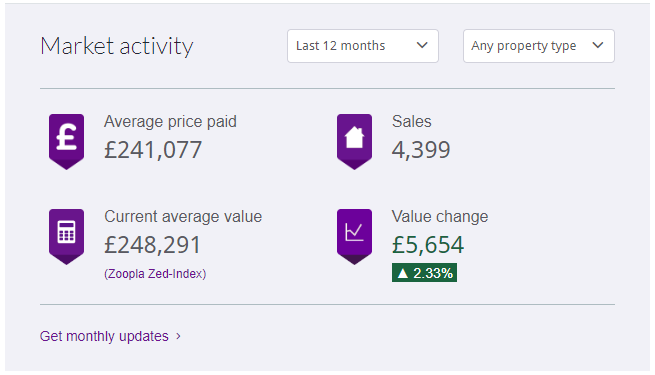The height and width of the screenshot is (375, 655).
Task: Click the line chart Value change icon
Action: click(354, 237)
